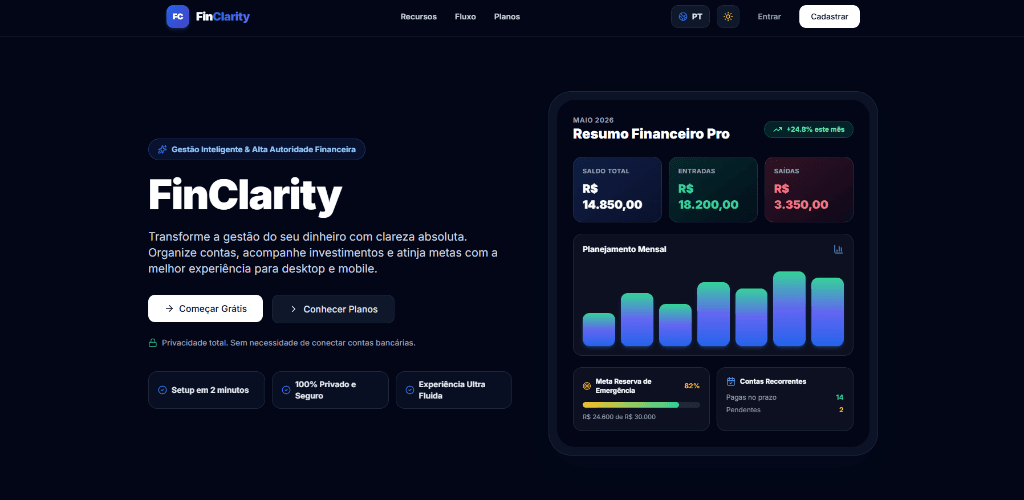Click the Meta Reserva de Emergência target icon
This screenshot has height=500, width=1024.
pos(587,386)
